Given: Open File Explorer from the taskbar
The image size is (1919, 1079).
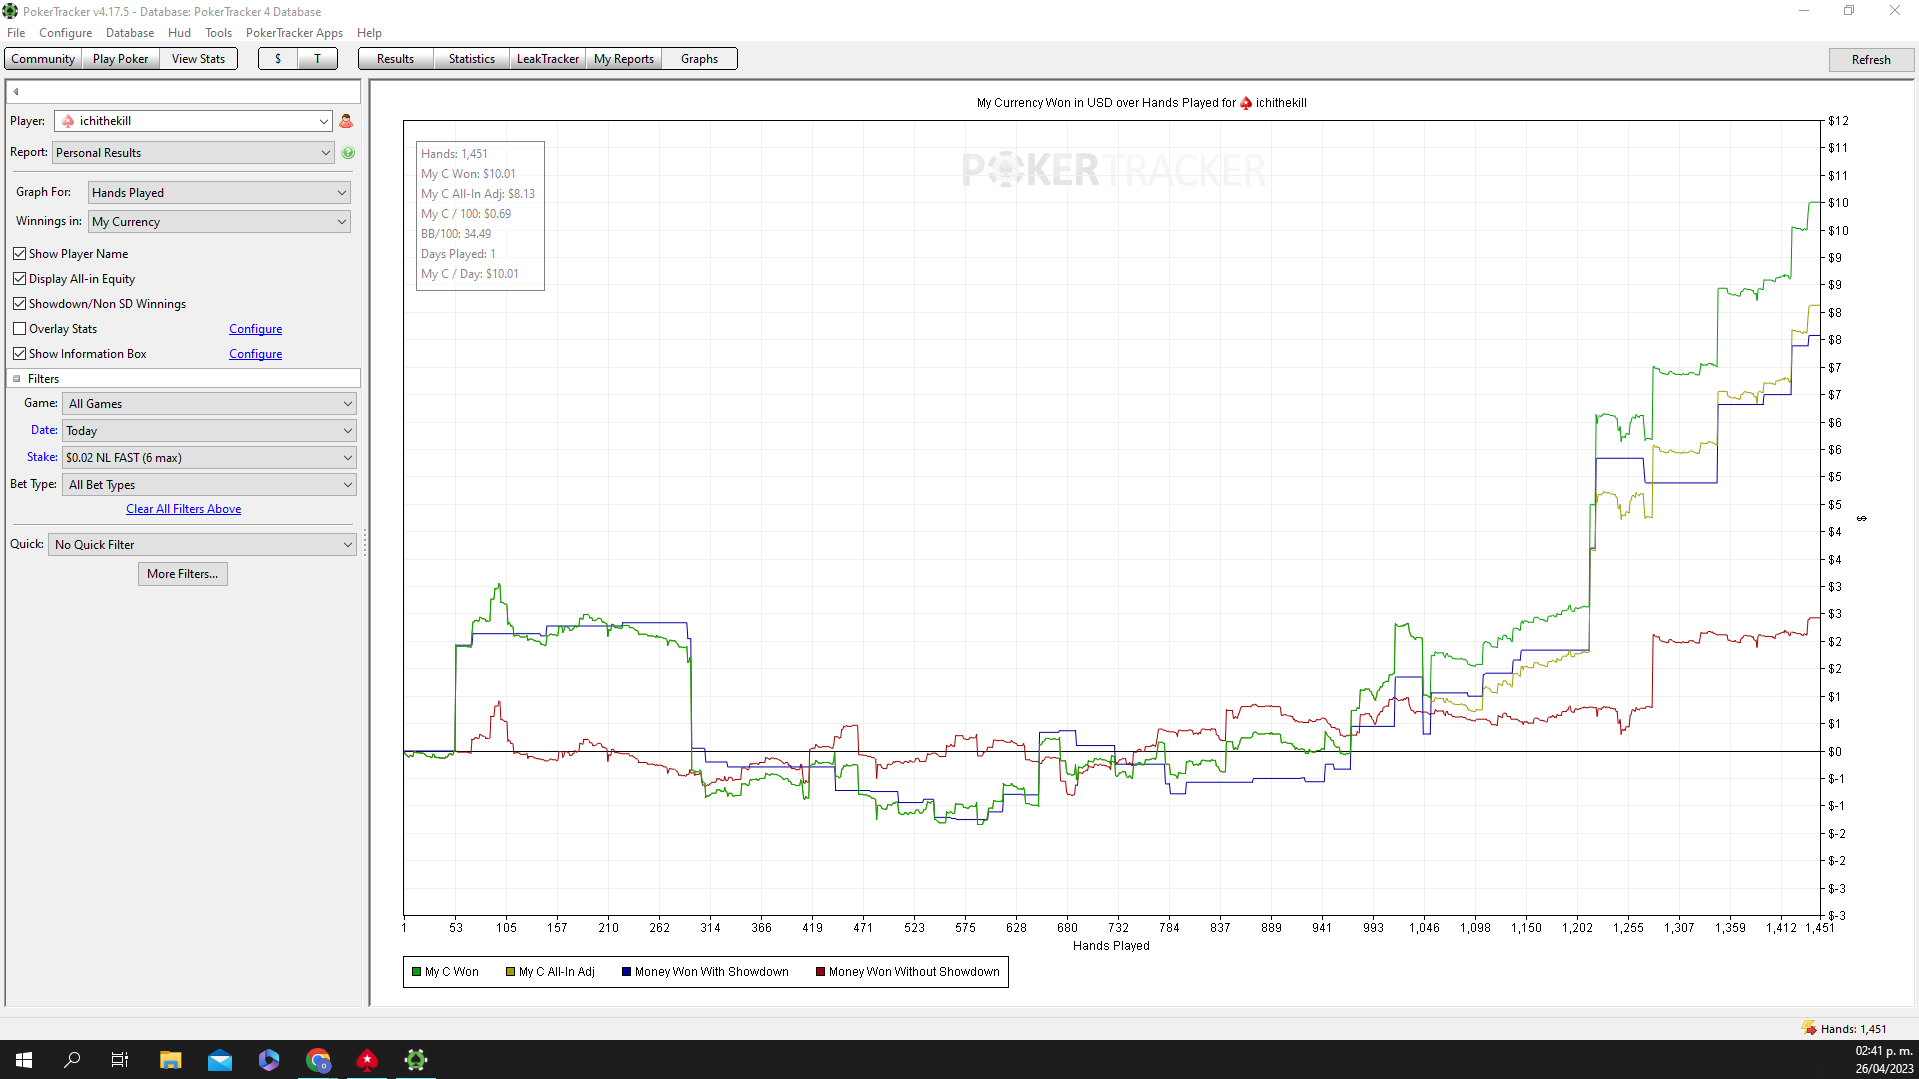Looking at the screenshot, I should pyautogui.click(x=170, y=1060).
